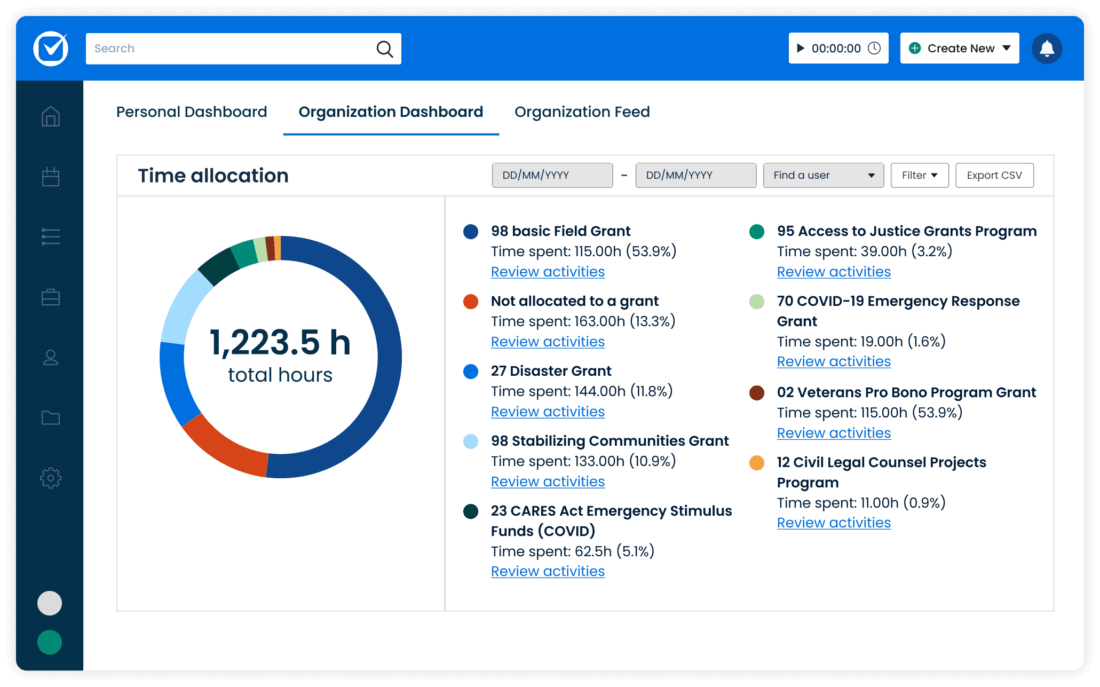Click the notification bell icon
This screenshot has width=1100, height=687.
(x=1046, y=47)
